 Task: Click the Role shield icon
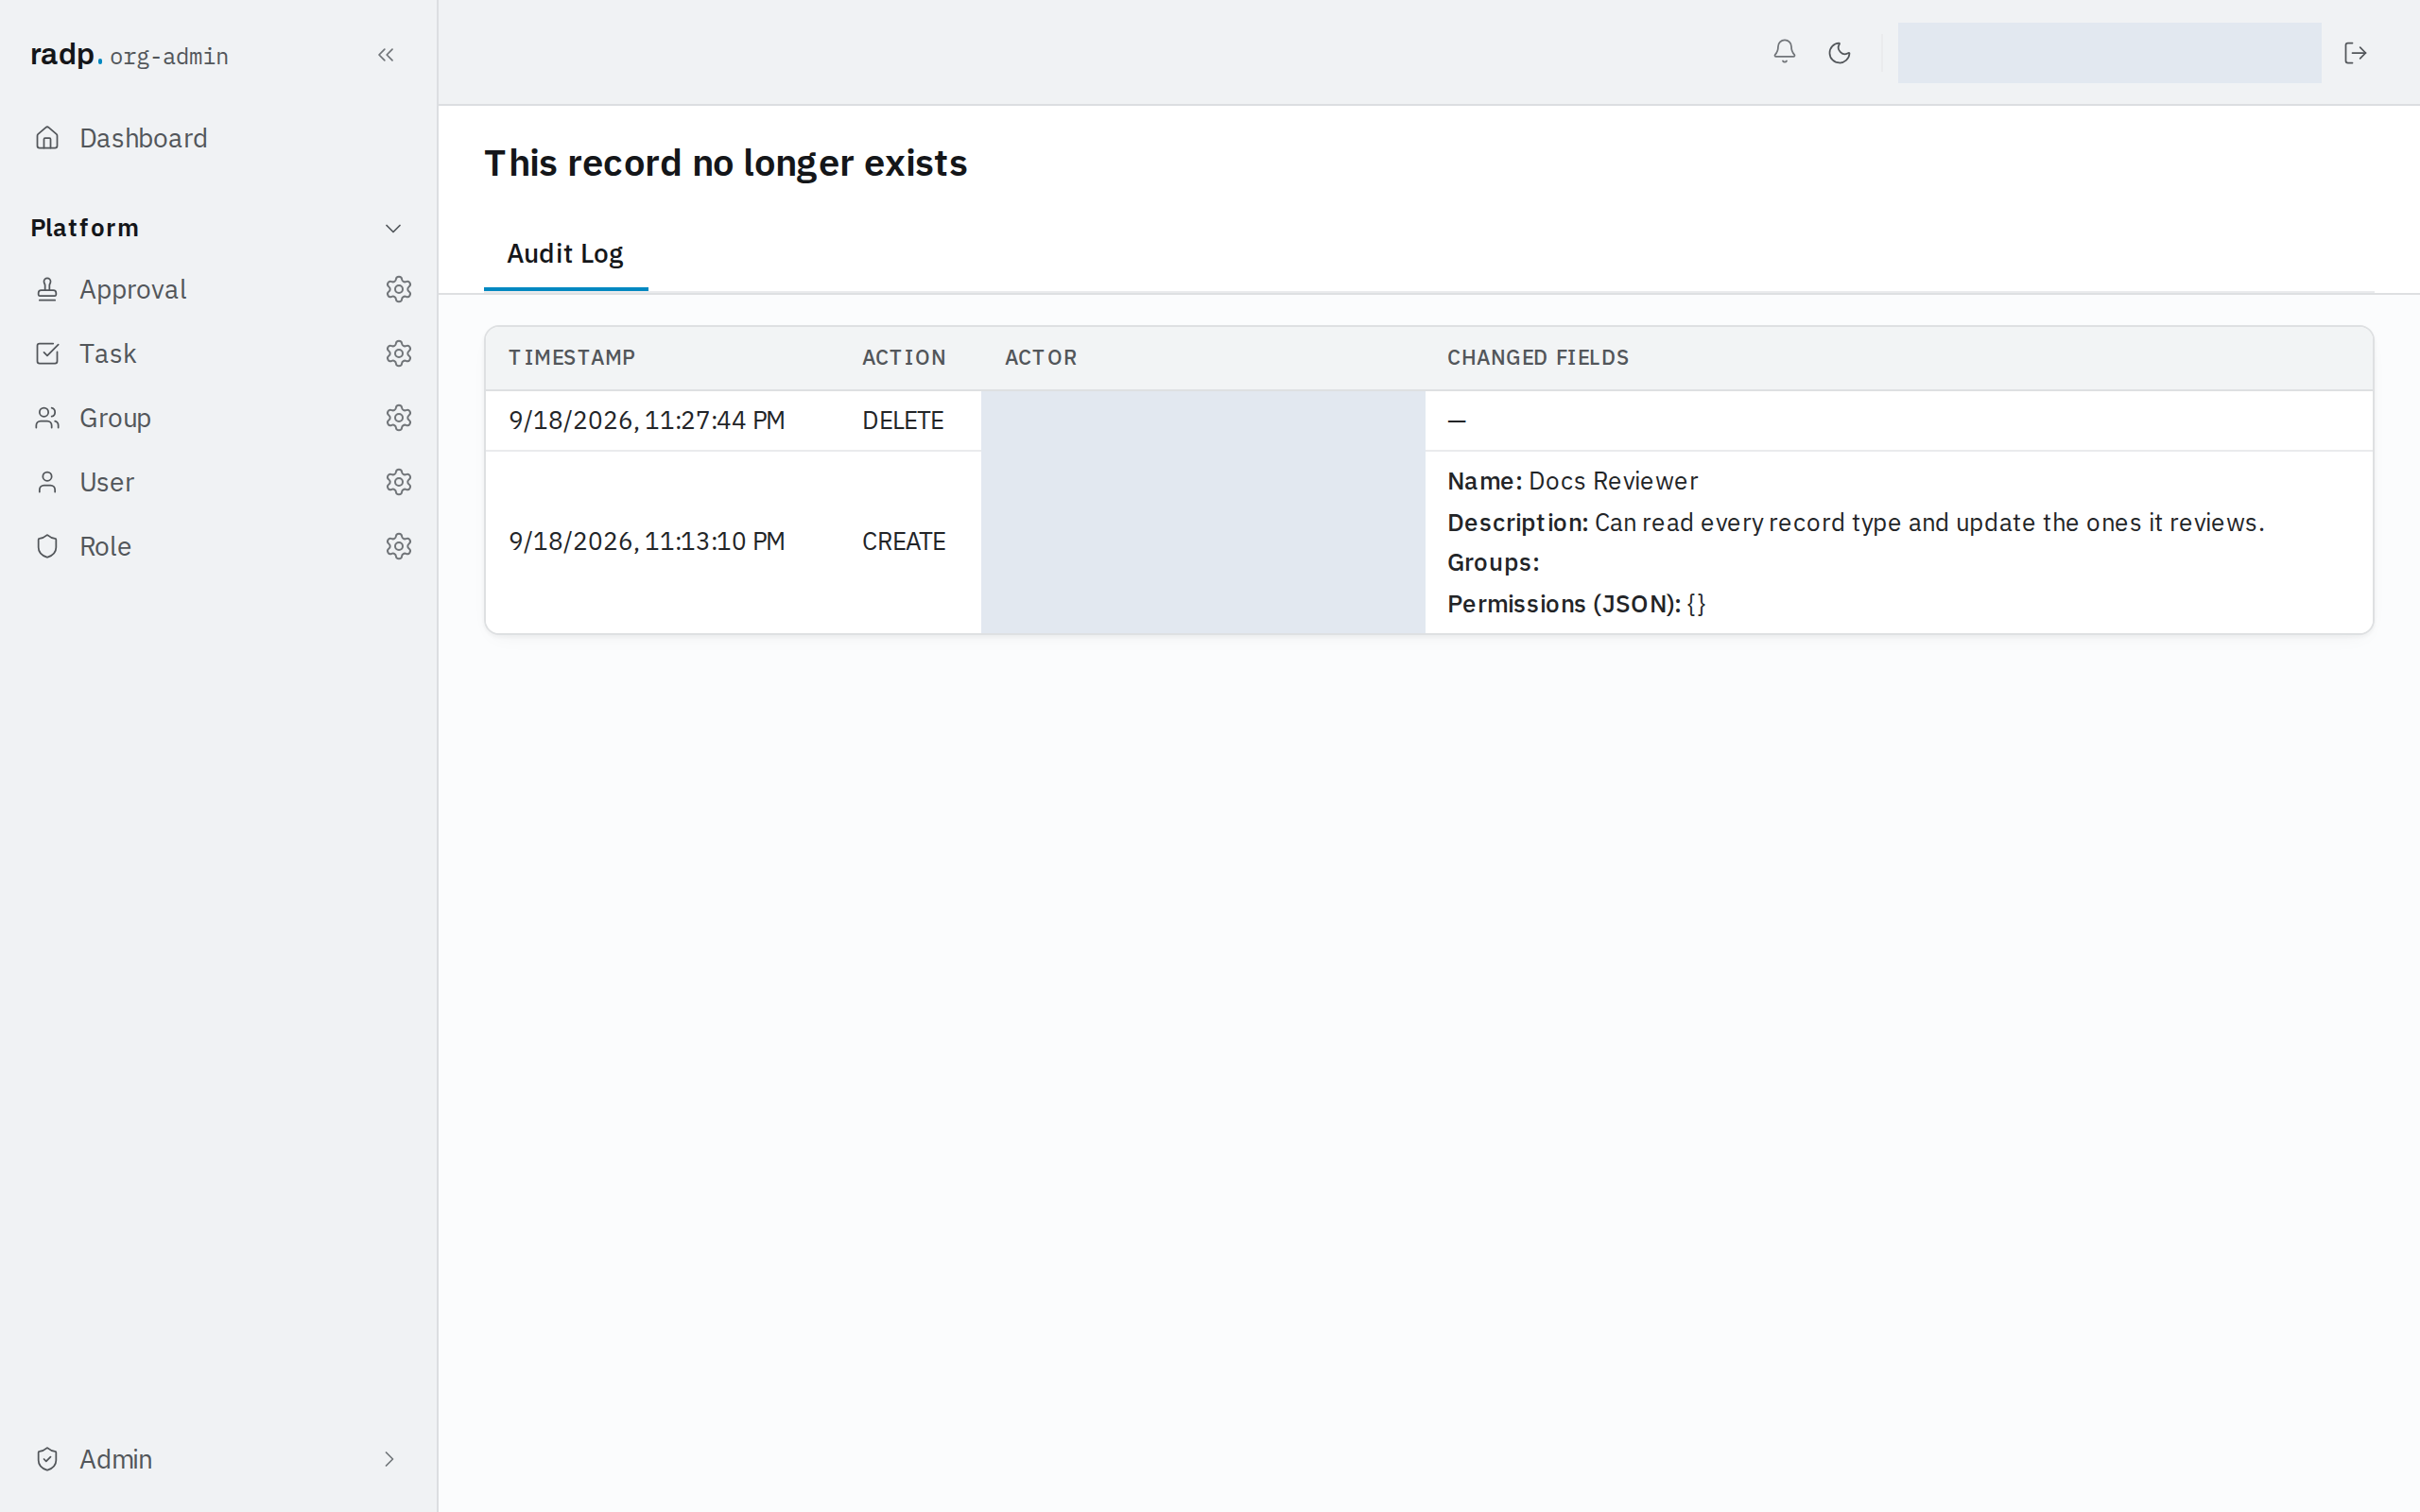(x=47, y=546)
